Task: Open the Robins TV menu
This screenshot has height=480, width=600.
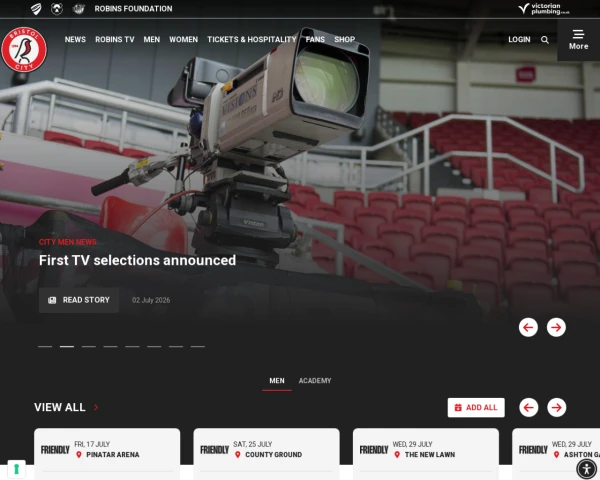Action: (x=115, y=39)
